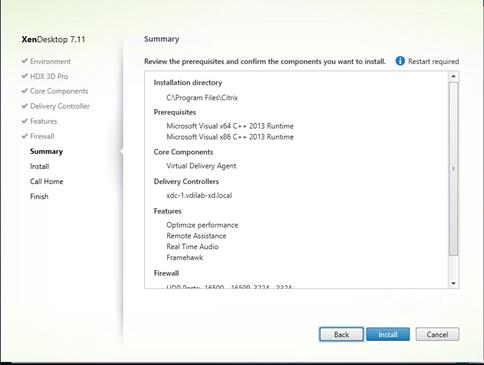Cancel the XenDesktop installation
Viewport: 484px width, 365px height.
(x=437, y=334)
